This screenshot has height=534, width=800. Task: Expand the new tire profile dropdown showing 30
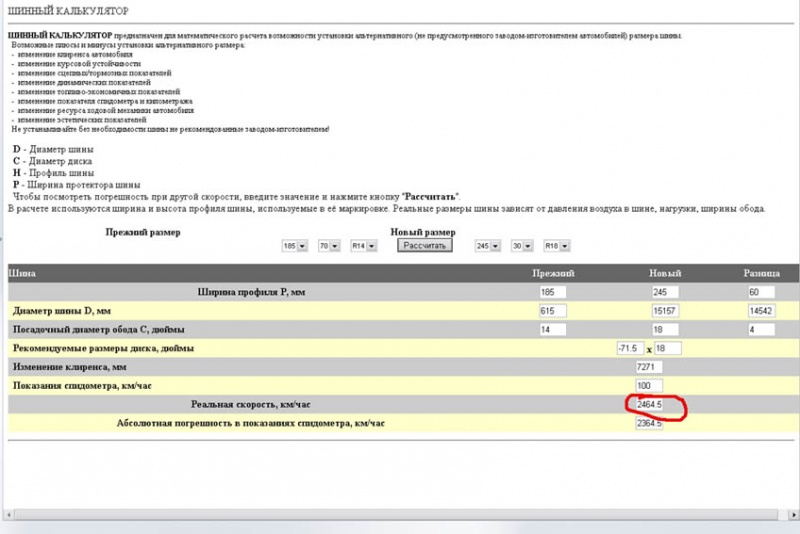coord(521,245)
